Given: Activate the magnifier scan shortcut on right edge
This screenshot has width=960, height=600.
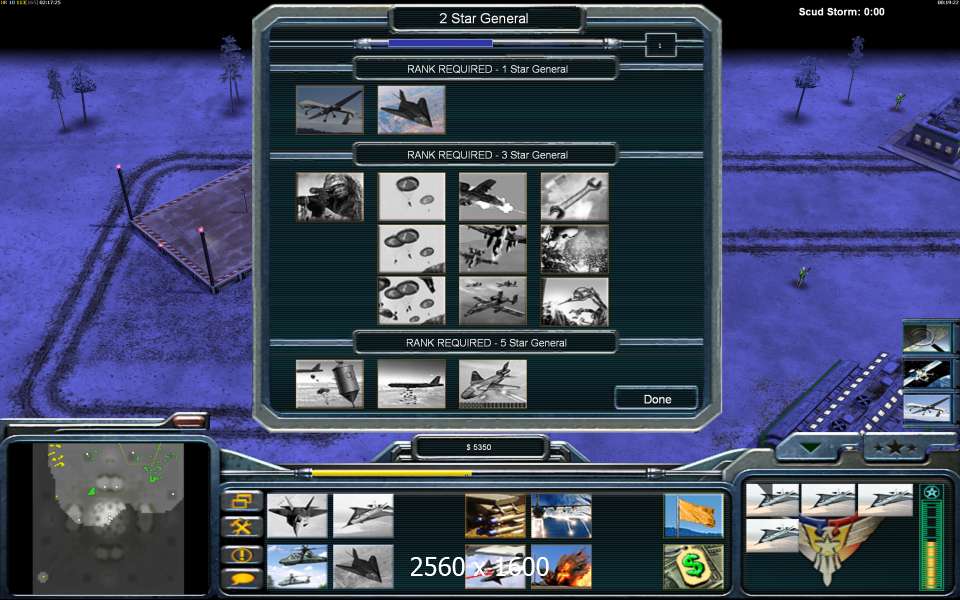Looking at the screenshot, I should 927,339.
